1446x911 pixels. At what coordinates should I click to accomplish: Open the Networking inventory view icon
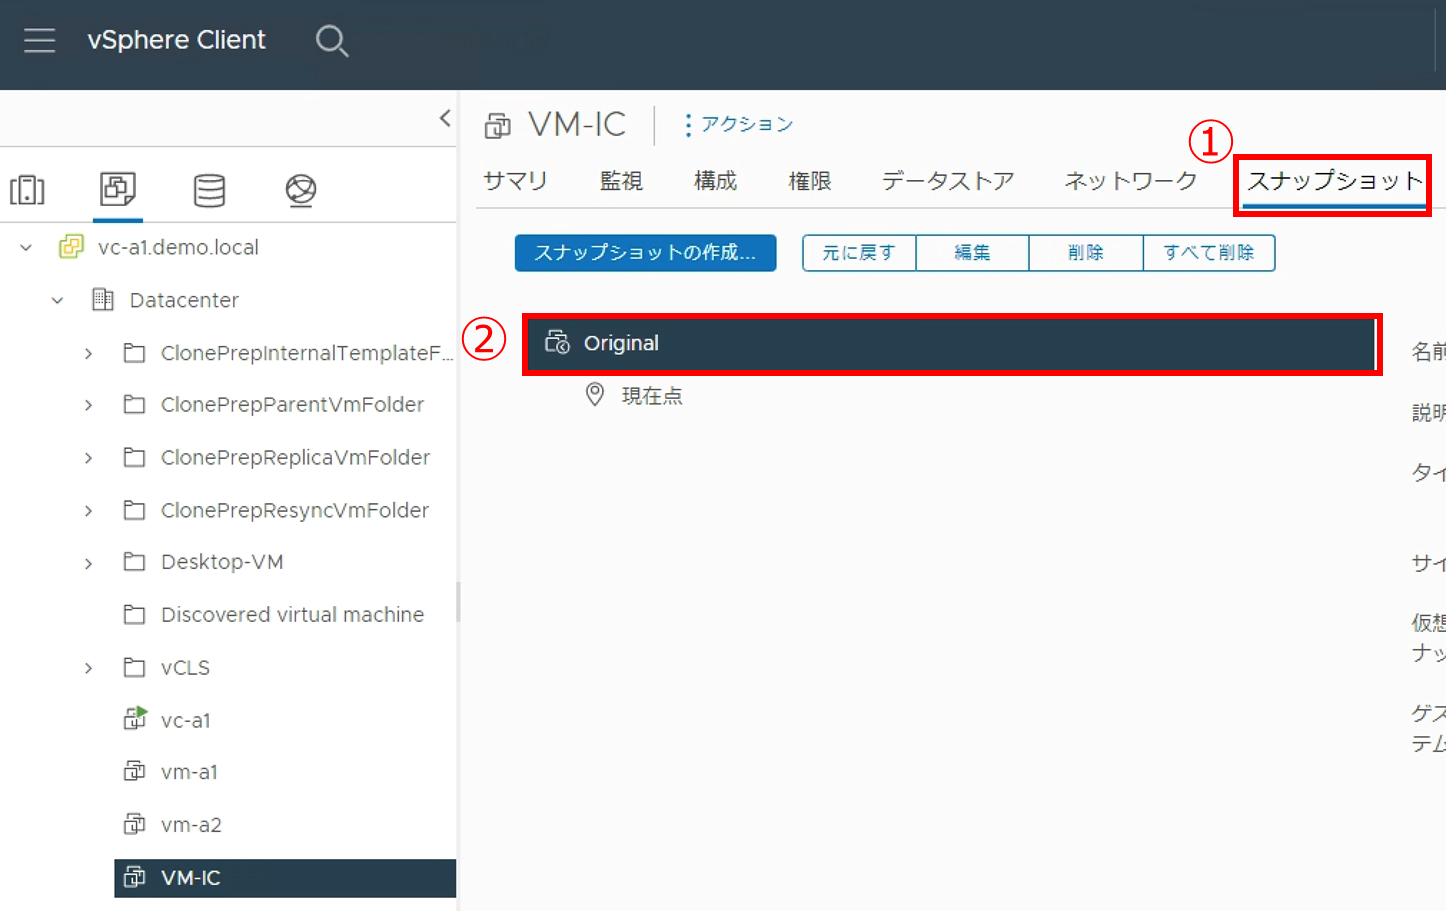300,189
